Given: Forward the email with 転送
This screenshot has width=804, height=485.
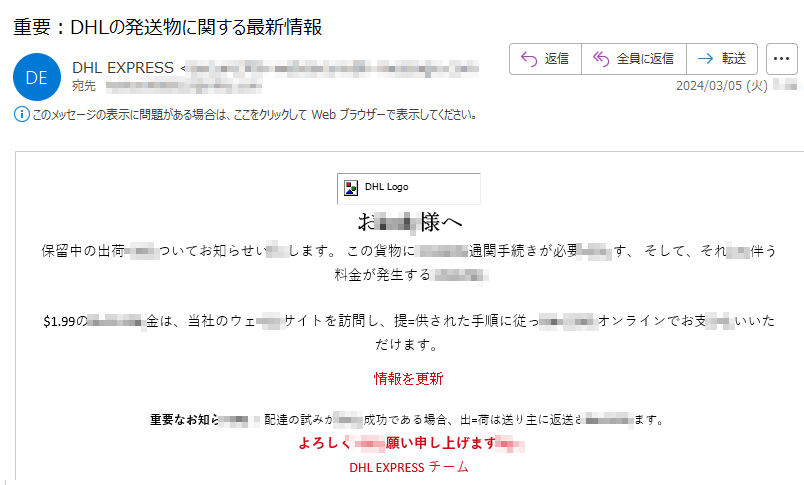Looking at the screenshot, I should coord(722,59).
